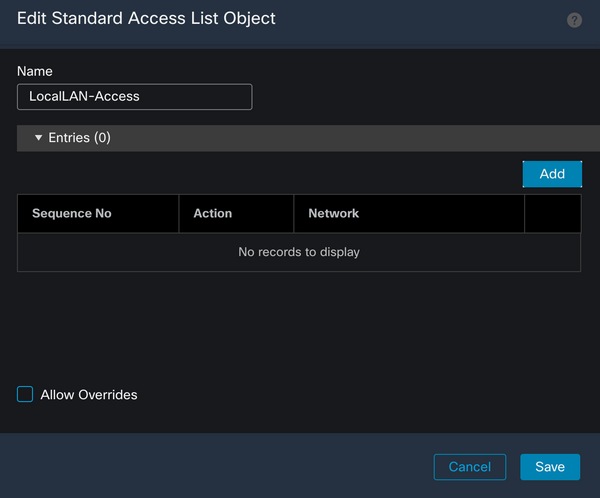Click the No records to display row
The image size is (600, 498).
pyautogui.click(x=299, y=252)
